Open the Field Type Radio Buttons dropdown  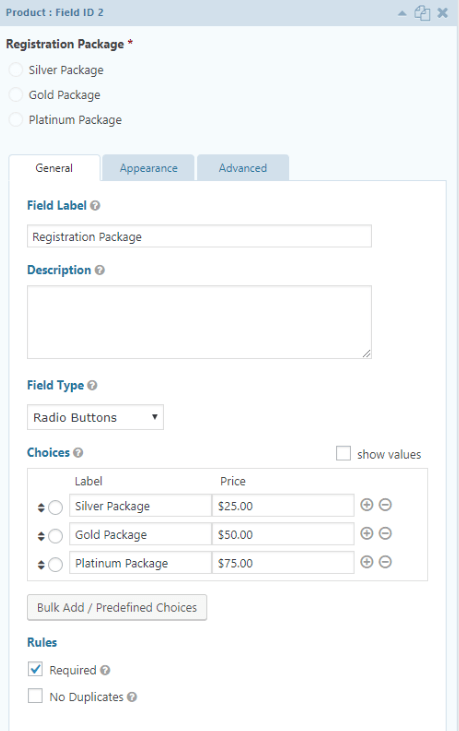96,417
